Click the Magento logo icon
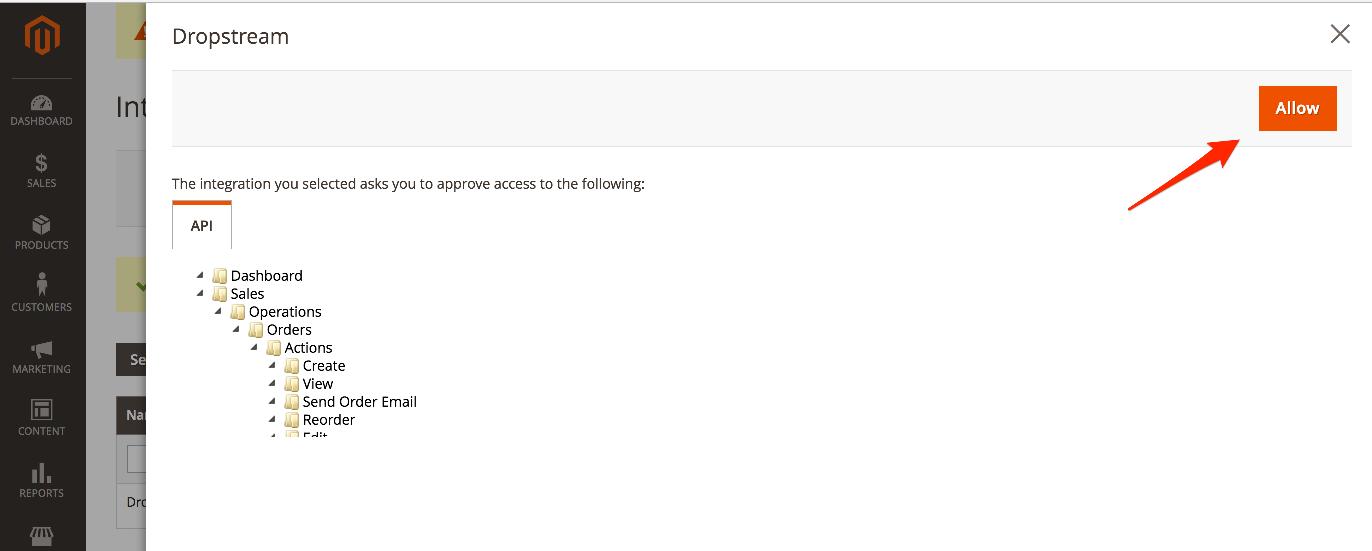 click(42, 36)
